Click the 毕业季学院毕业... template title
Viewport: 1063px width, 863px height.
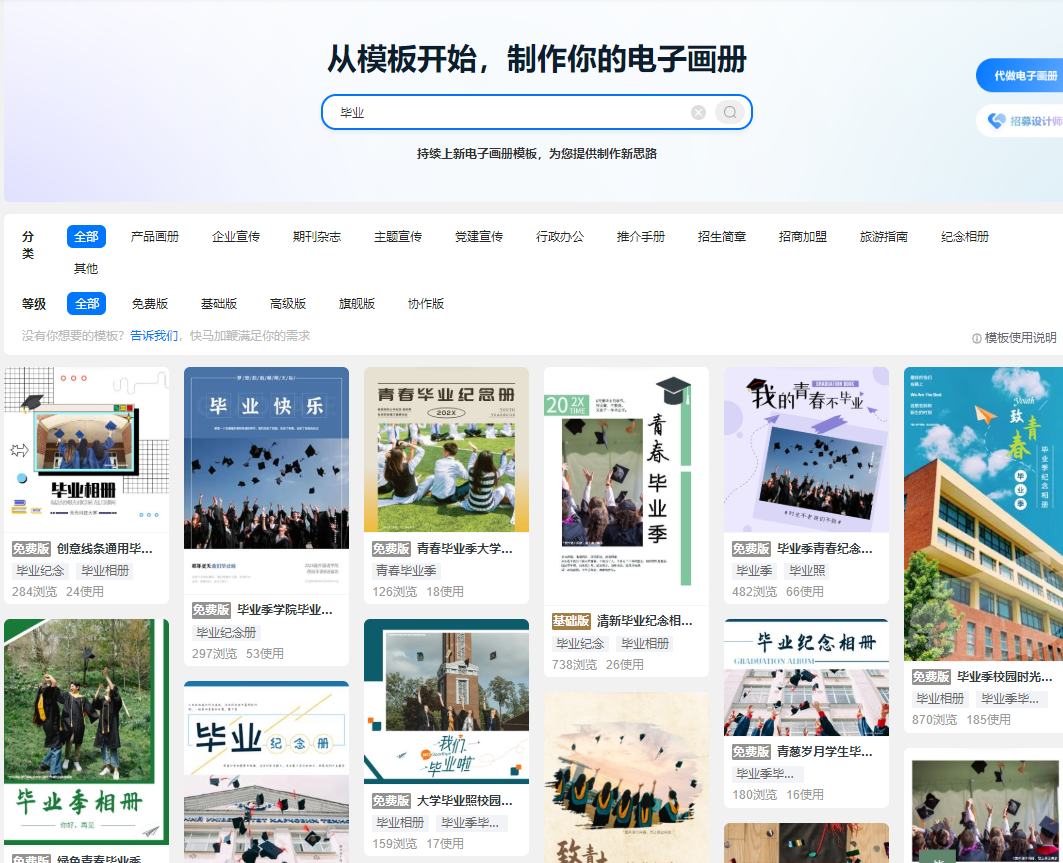[x=285, y=609]
